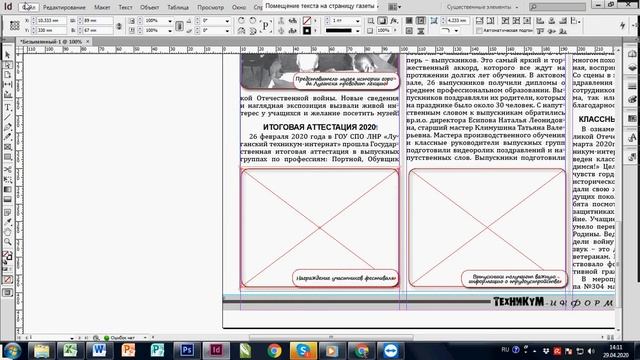
Task: Open the shear angle dropdown
Action: pos(227,31)
